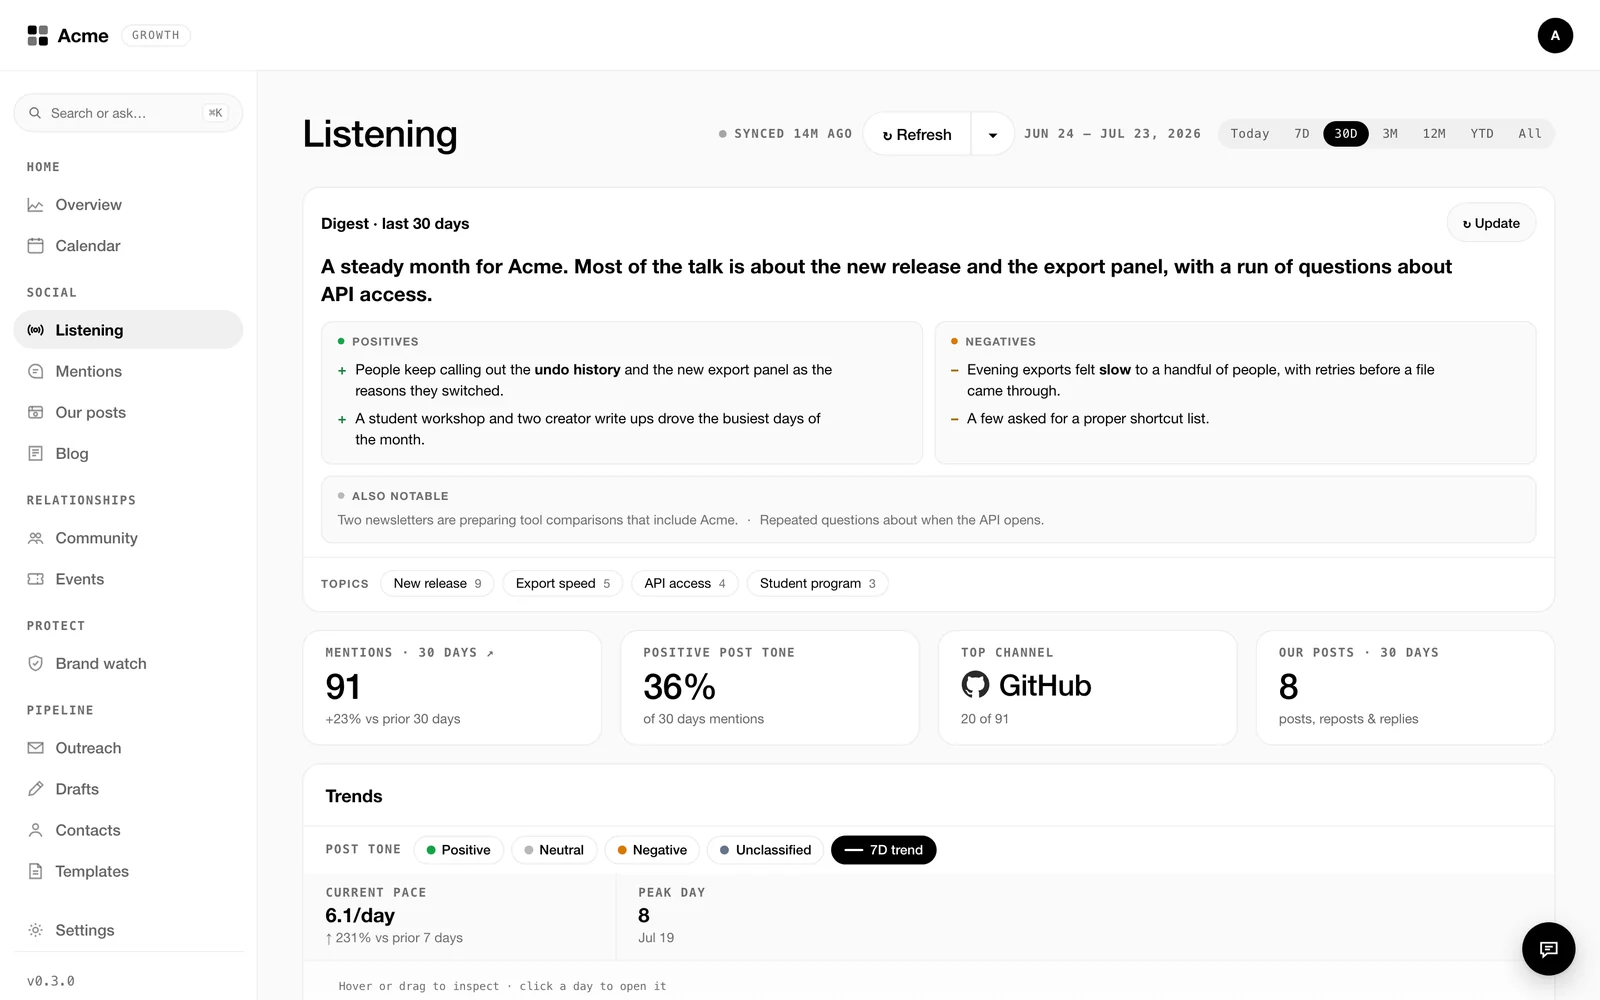Click the digest Update button
This screenshot has width=1600, height=1000.
(x=1491, y=223)
